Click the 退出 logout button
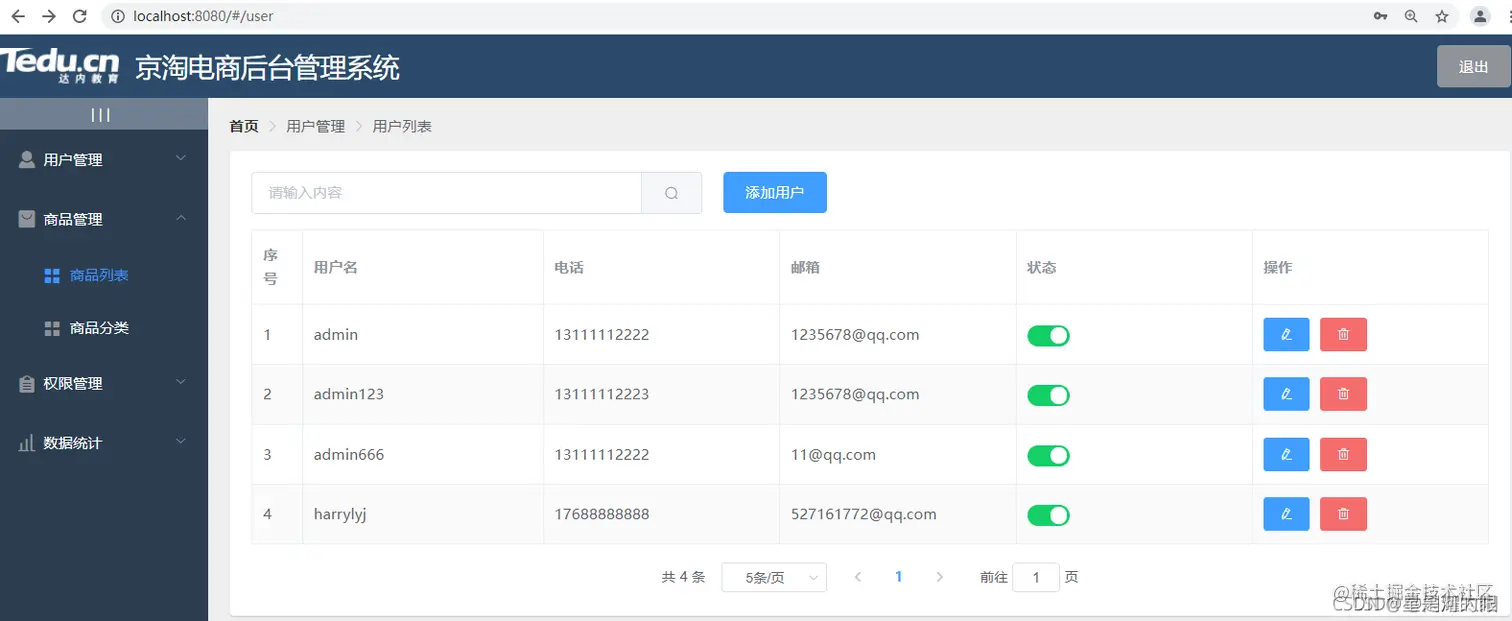 click(x=1473, y=67)
